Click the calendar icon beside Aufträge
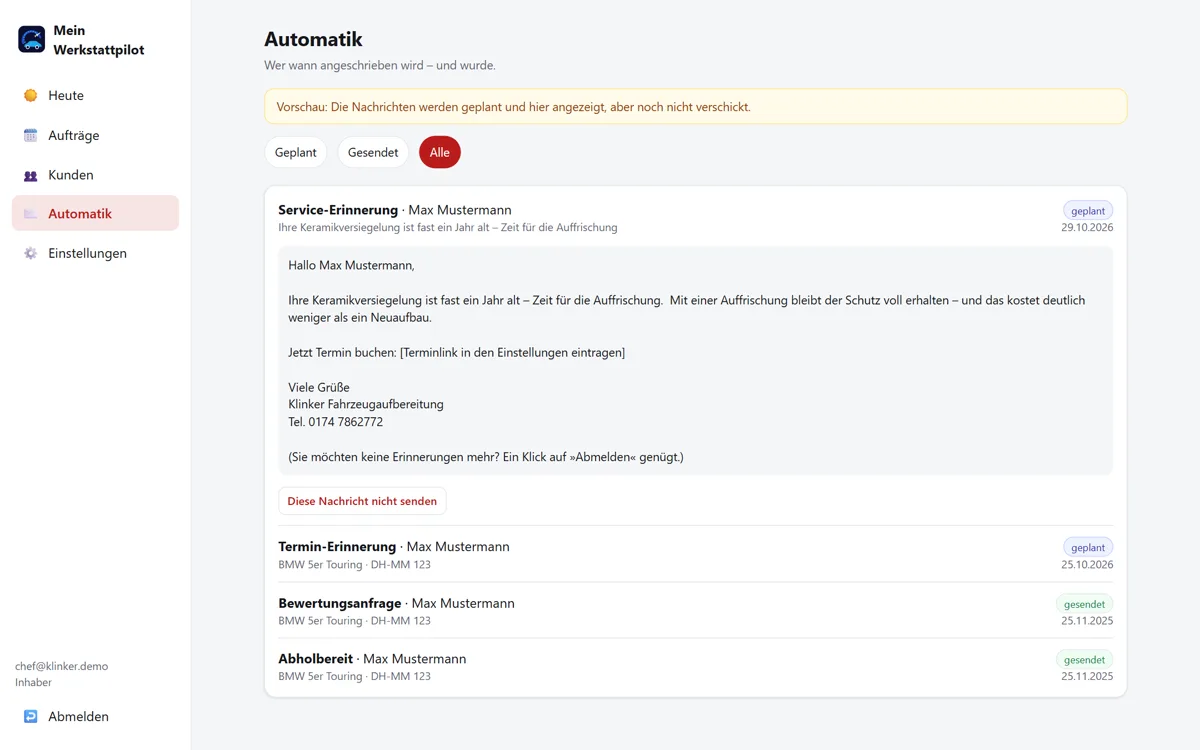The height and width of the screenshot is (750, 1200). [x=31, y=135]
